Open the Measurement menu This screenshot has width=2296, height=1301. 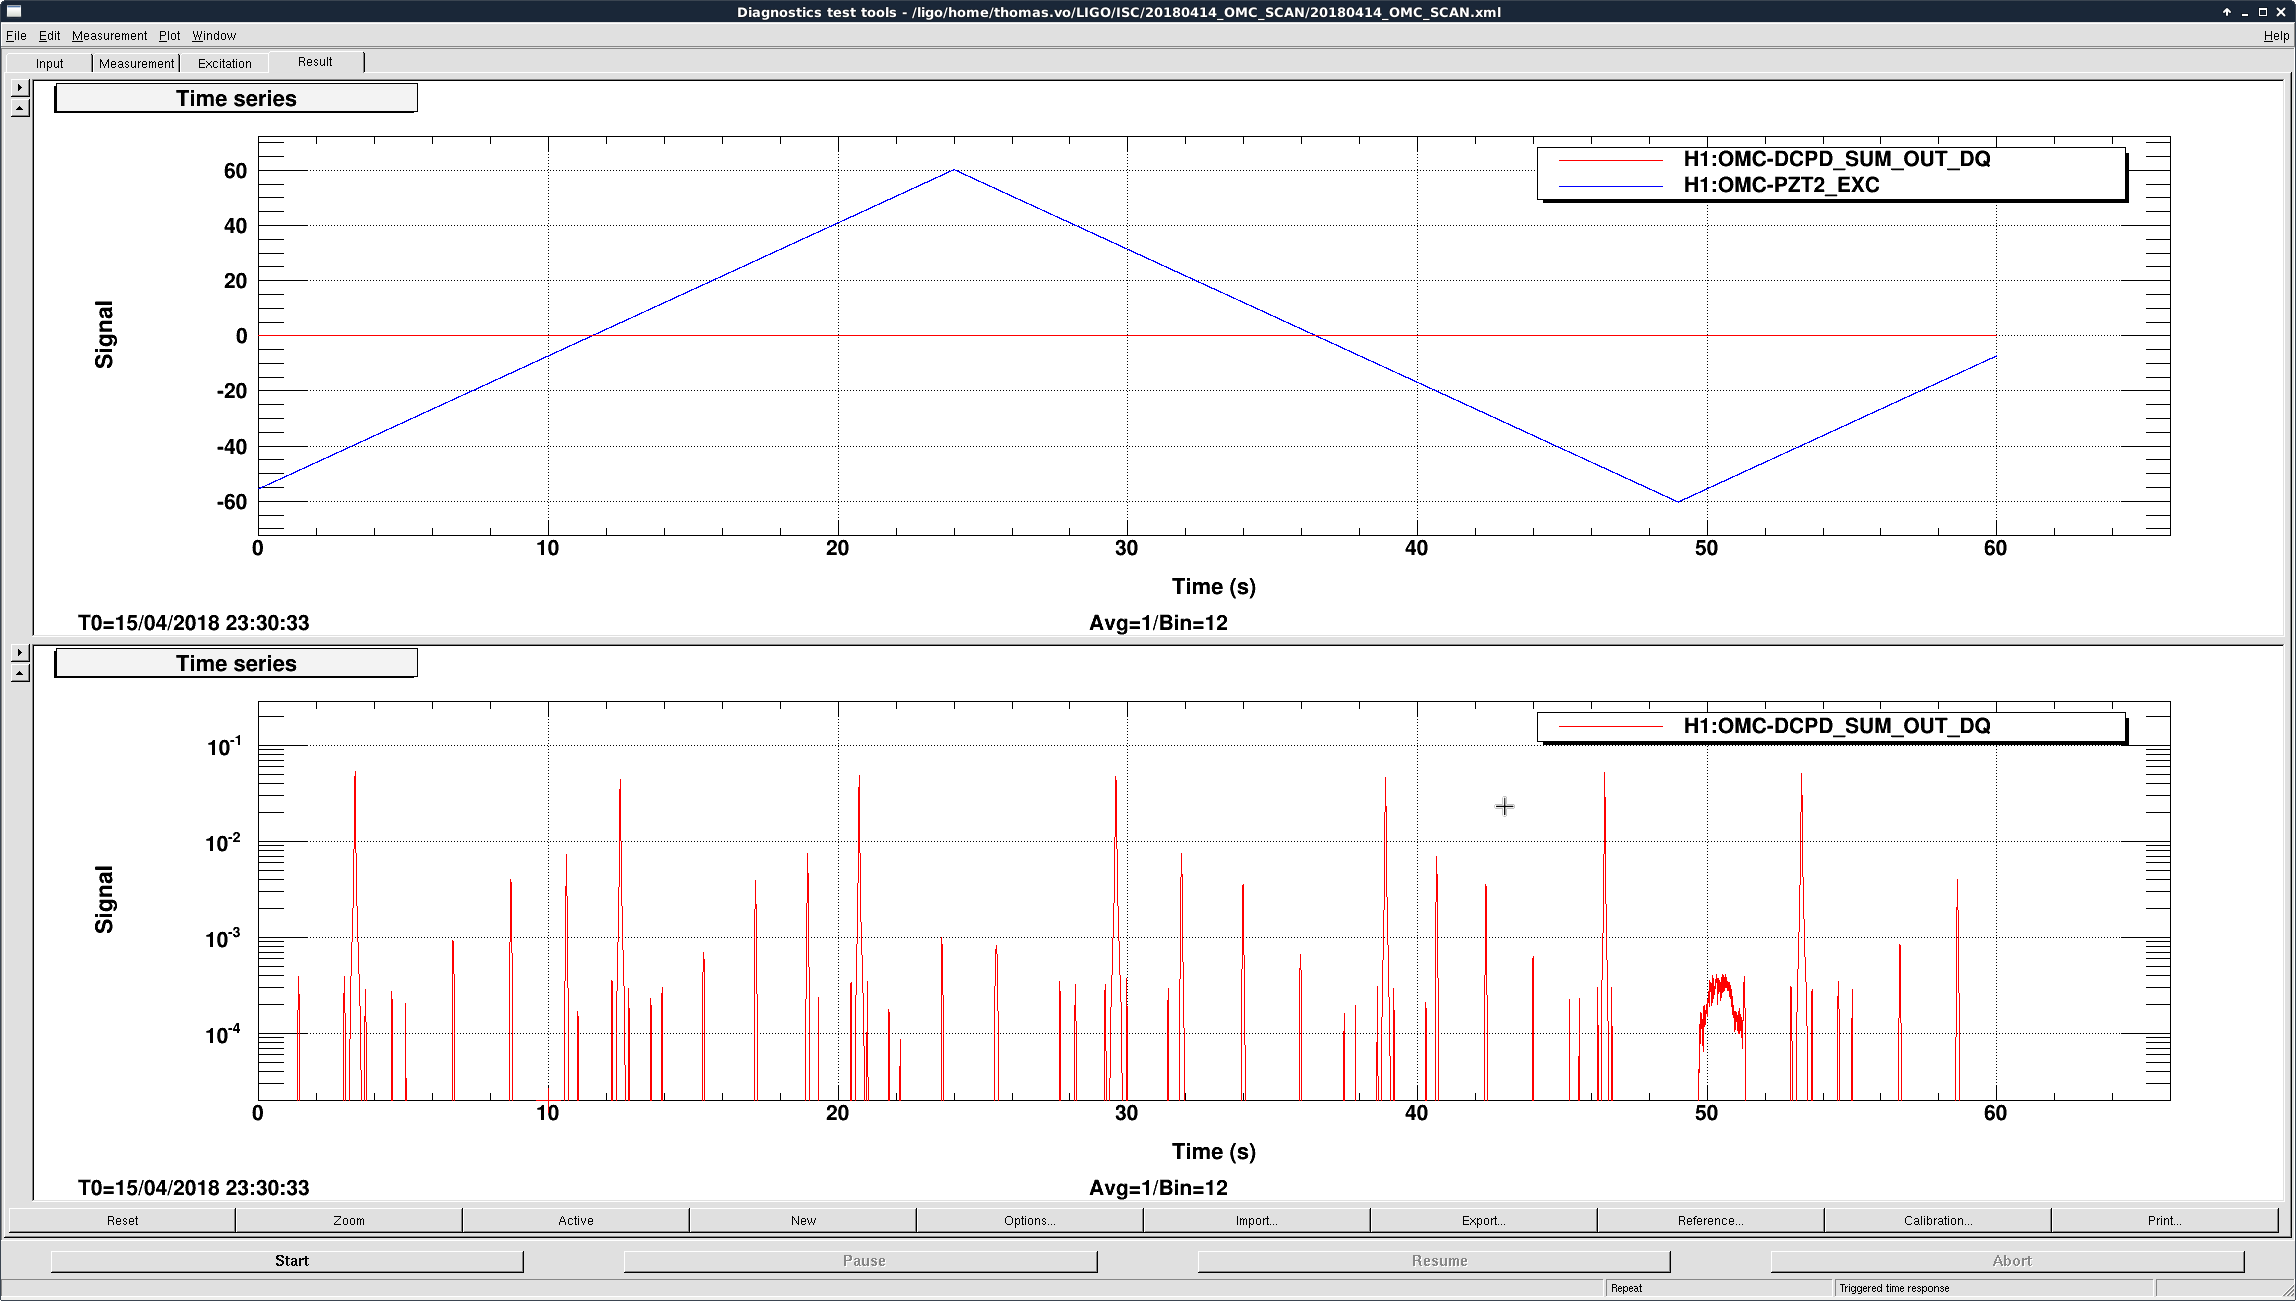click(x=109, y=35)
